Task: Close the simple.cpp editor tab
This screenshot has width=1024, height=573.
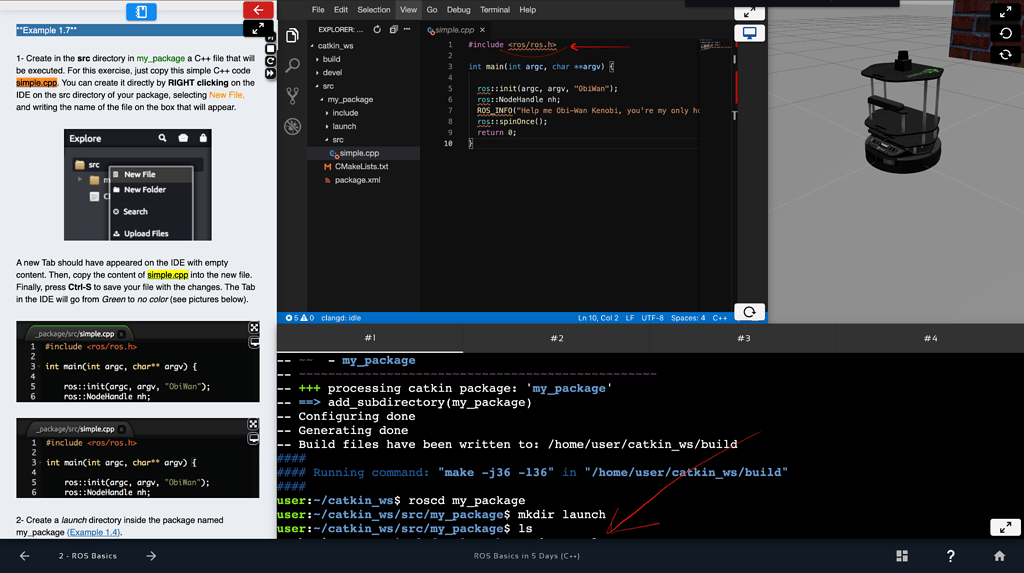Action: click(483, 30)
